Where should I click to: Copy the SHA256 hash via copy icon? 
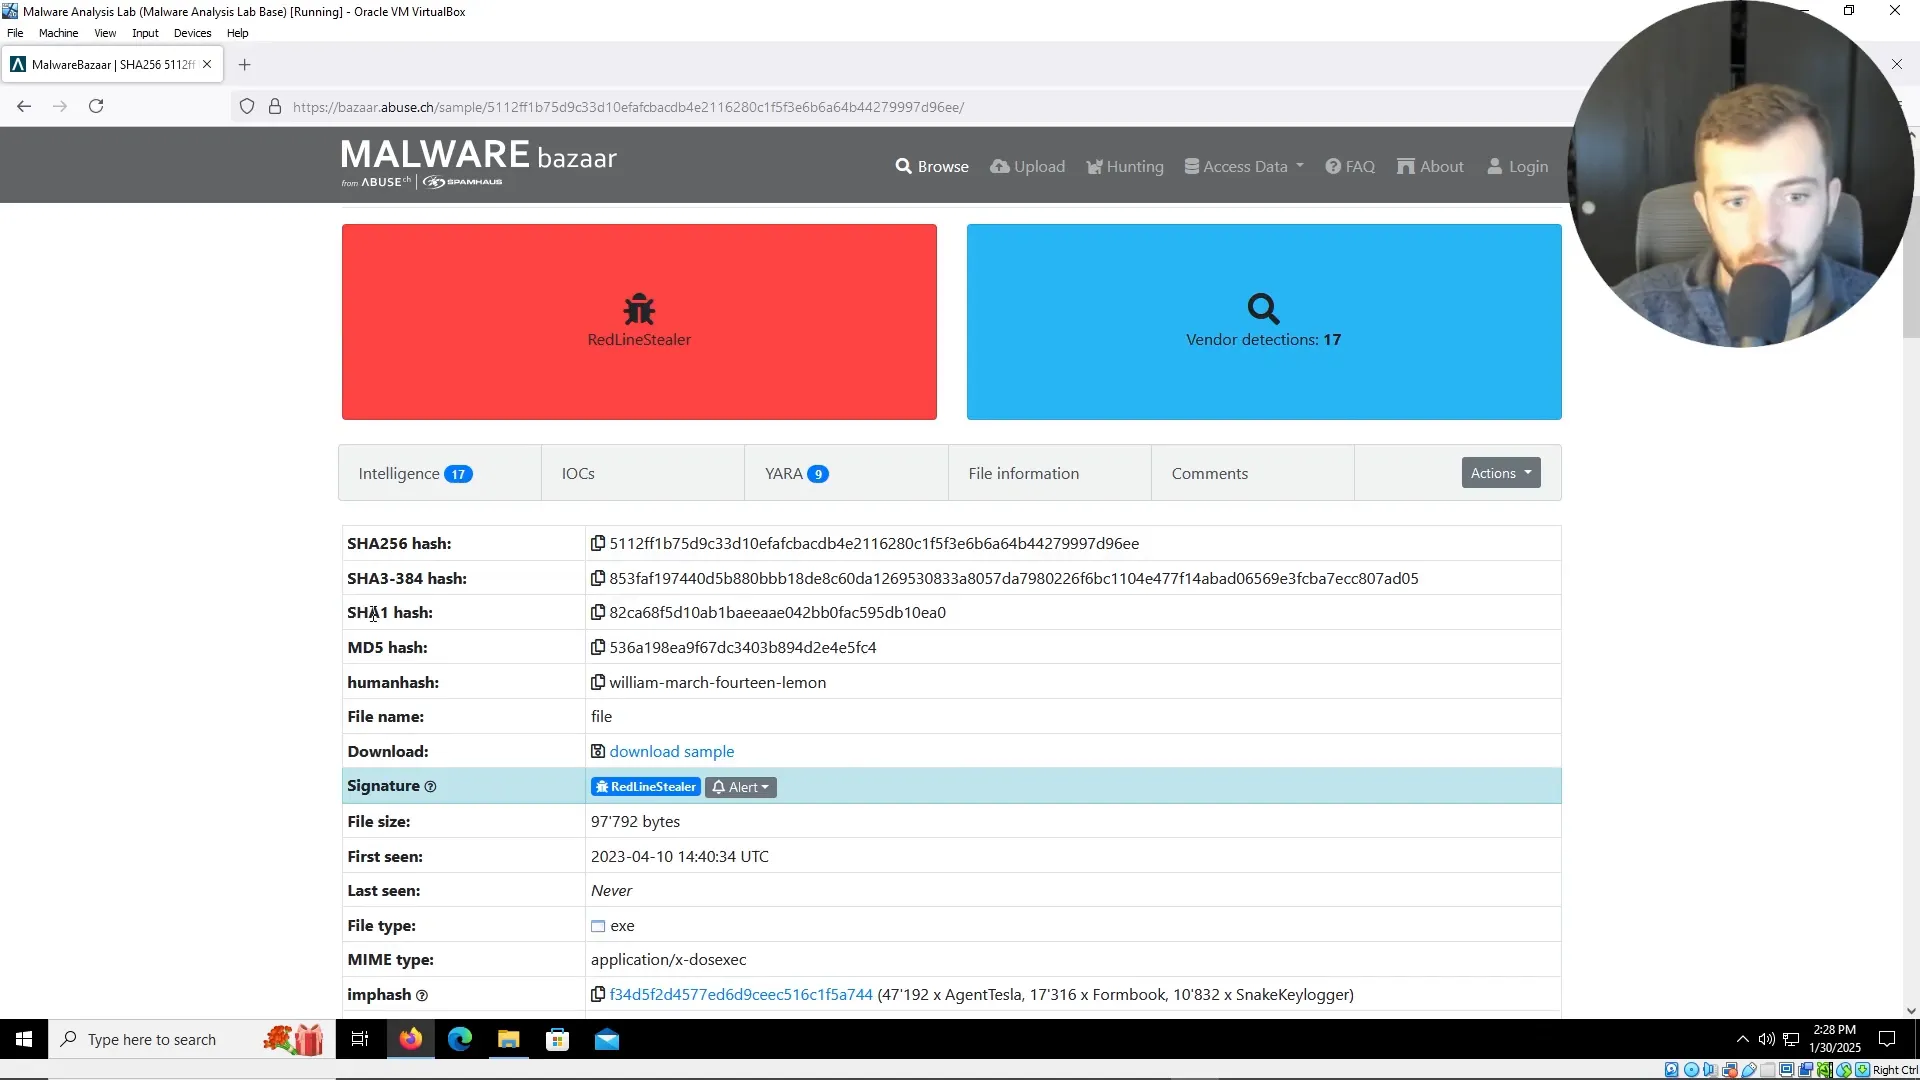tap(598, 543)
